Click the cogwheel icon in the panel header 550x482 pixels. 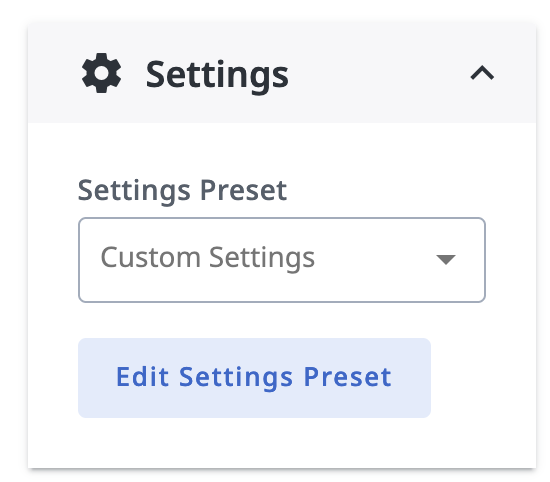point(101,73)
